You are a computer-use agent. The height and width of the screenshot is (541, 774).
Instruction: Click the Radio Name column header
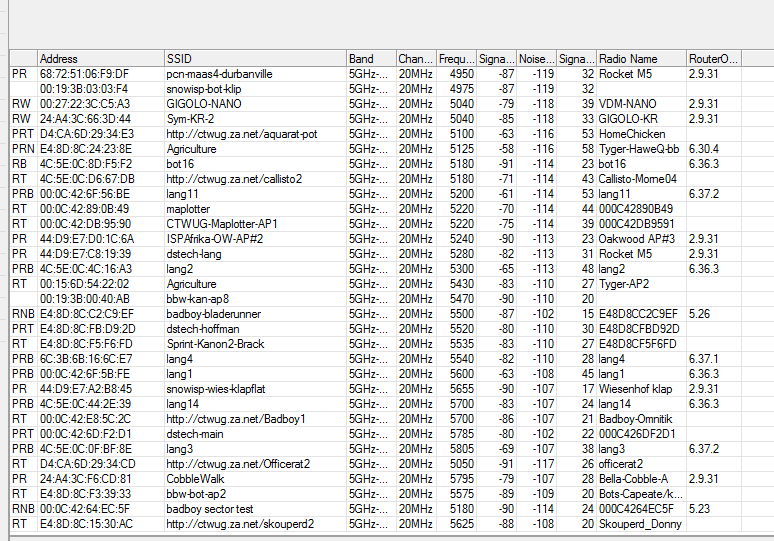click(x=641, y=59)
